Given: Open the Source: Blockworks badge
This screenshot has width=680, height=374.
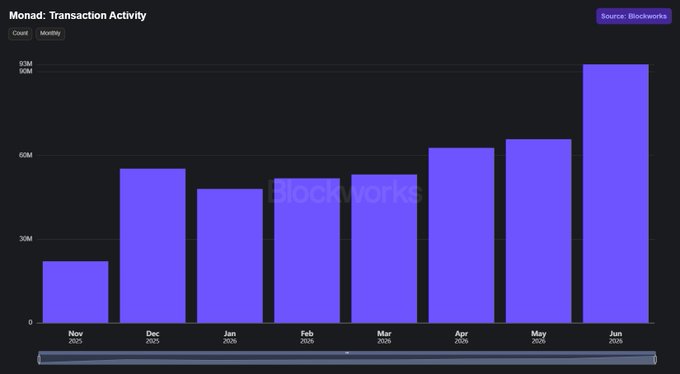Looking at the screenshot, I should coord(634,16).
